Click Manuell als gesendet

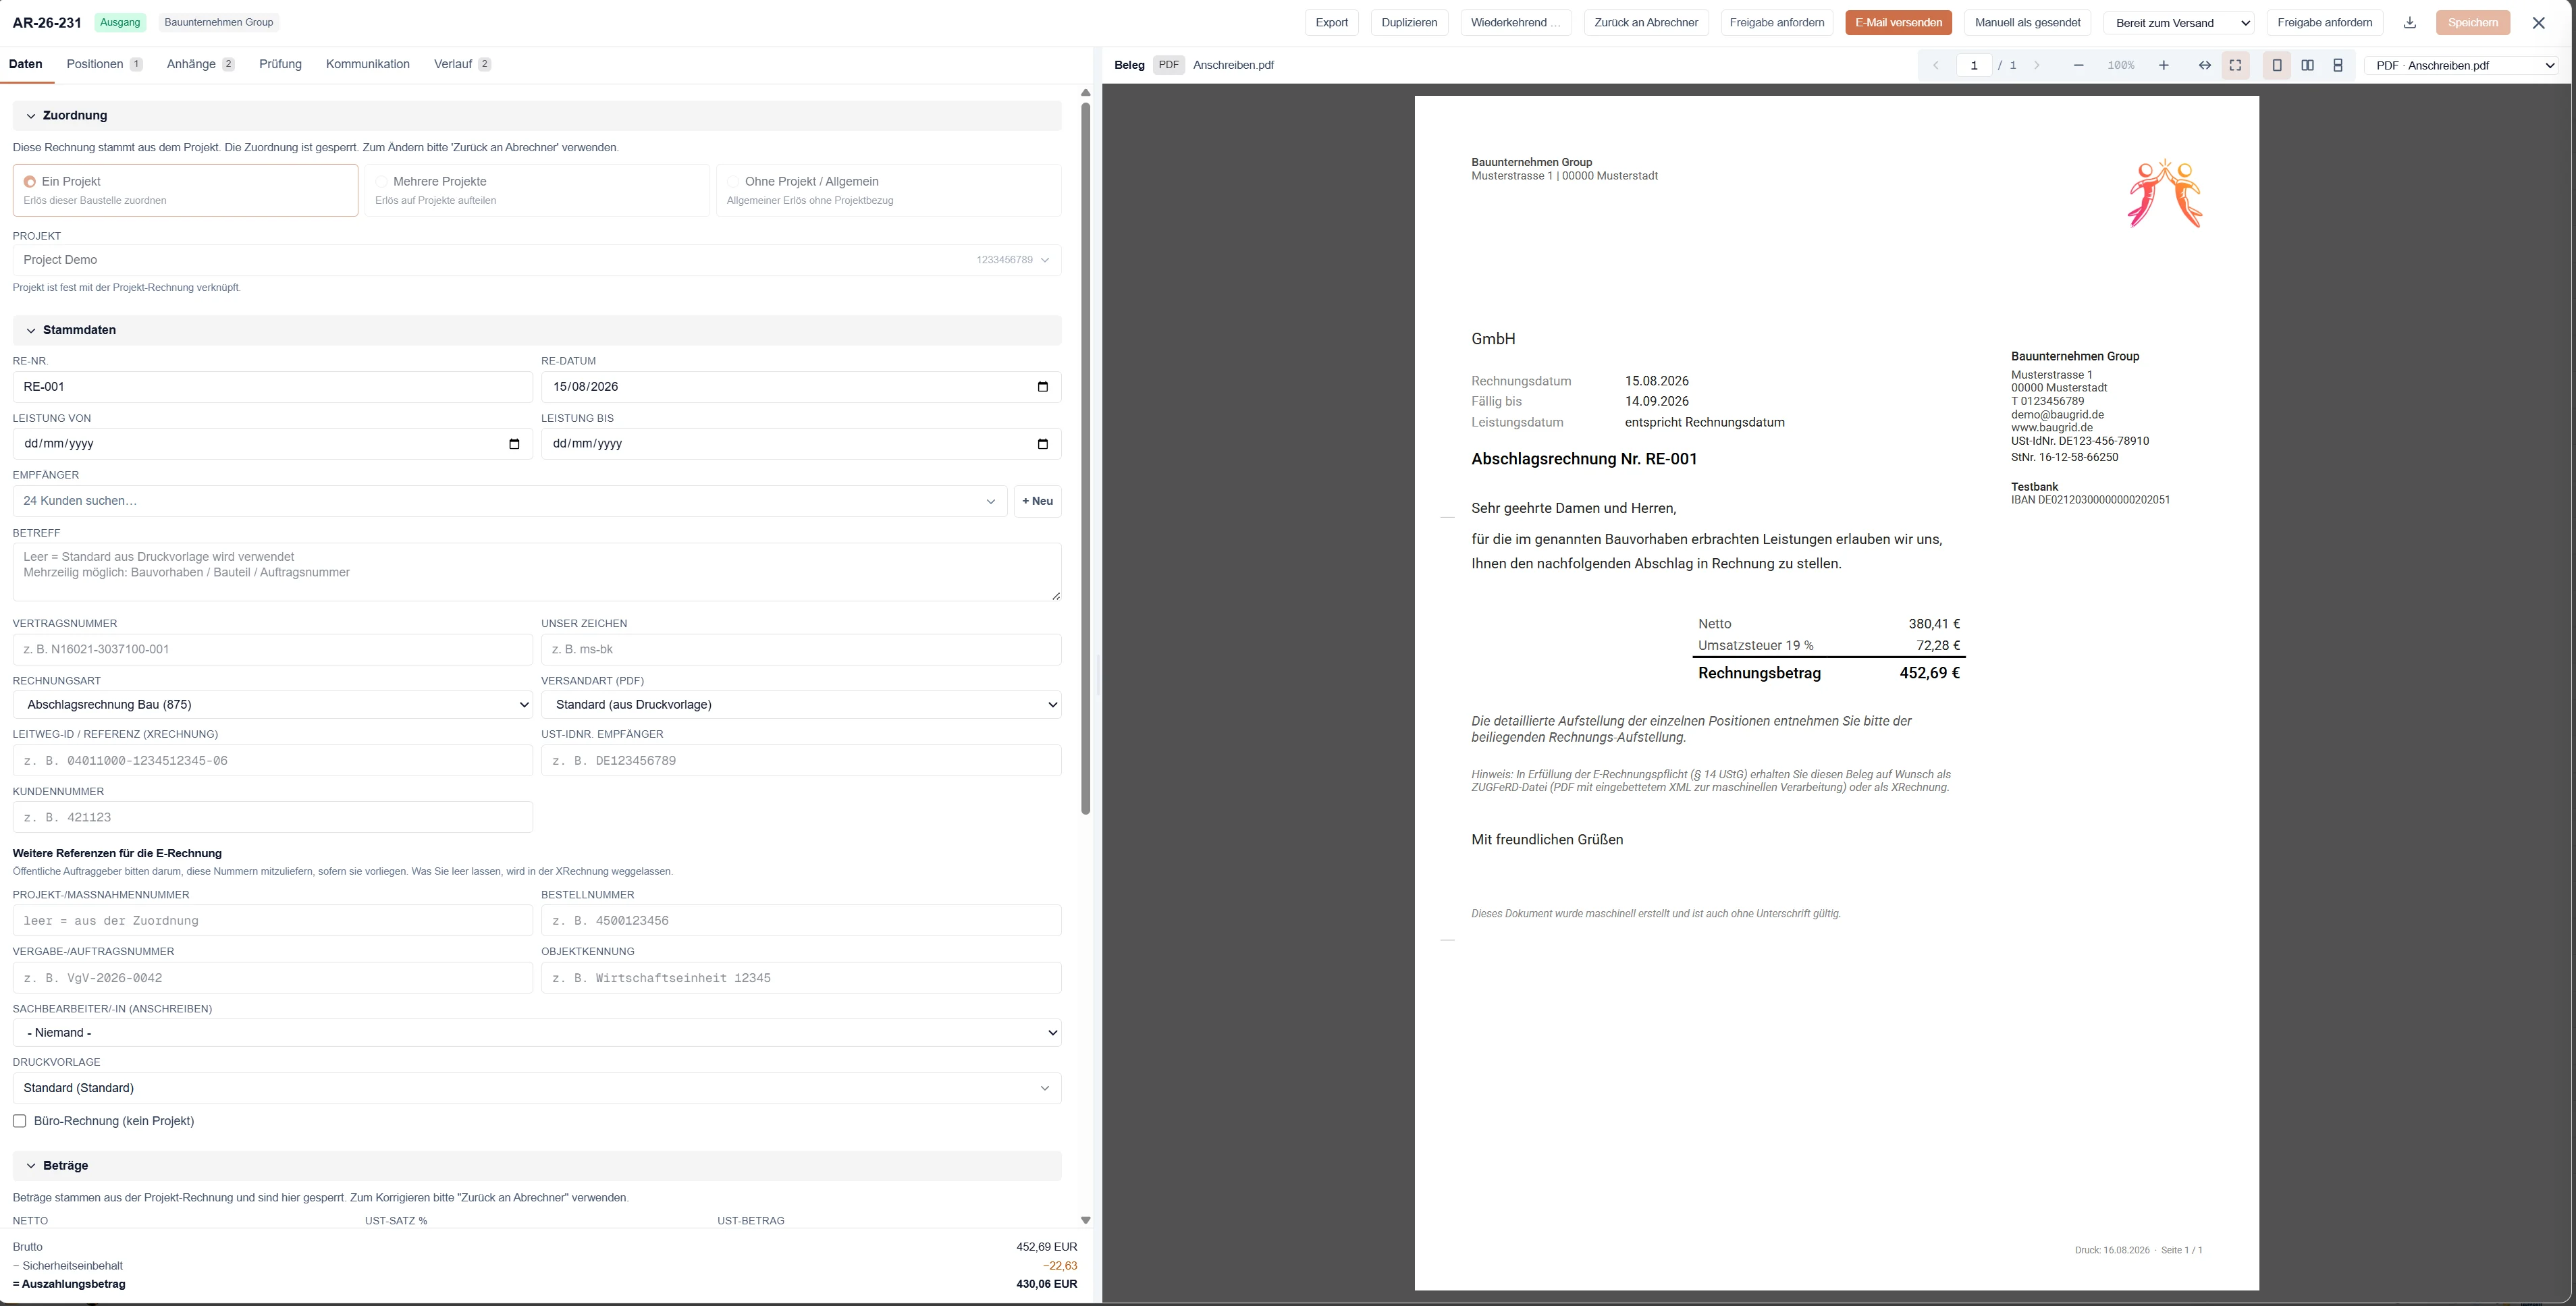[2028, 23]
